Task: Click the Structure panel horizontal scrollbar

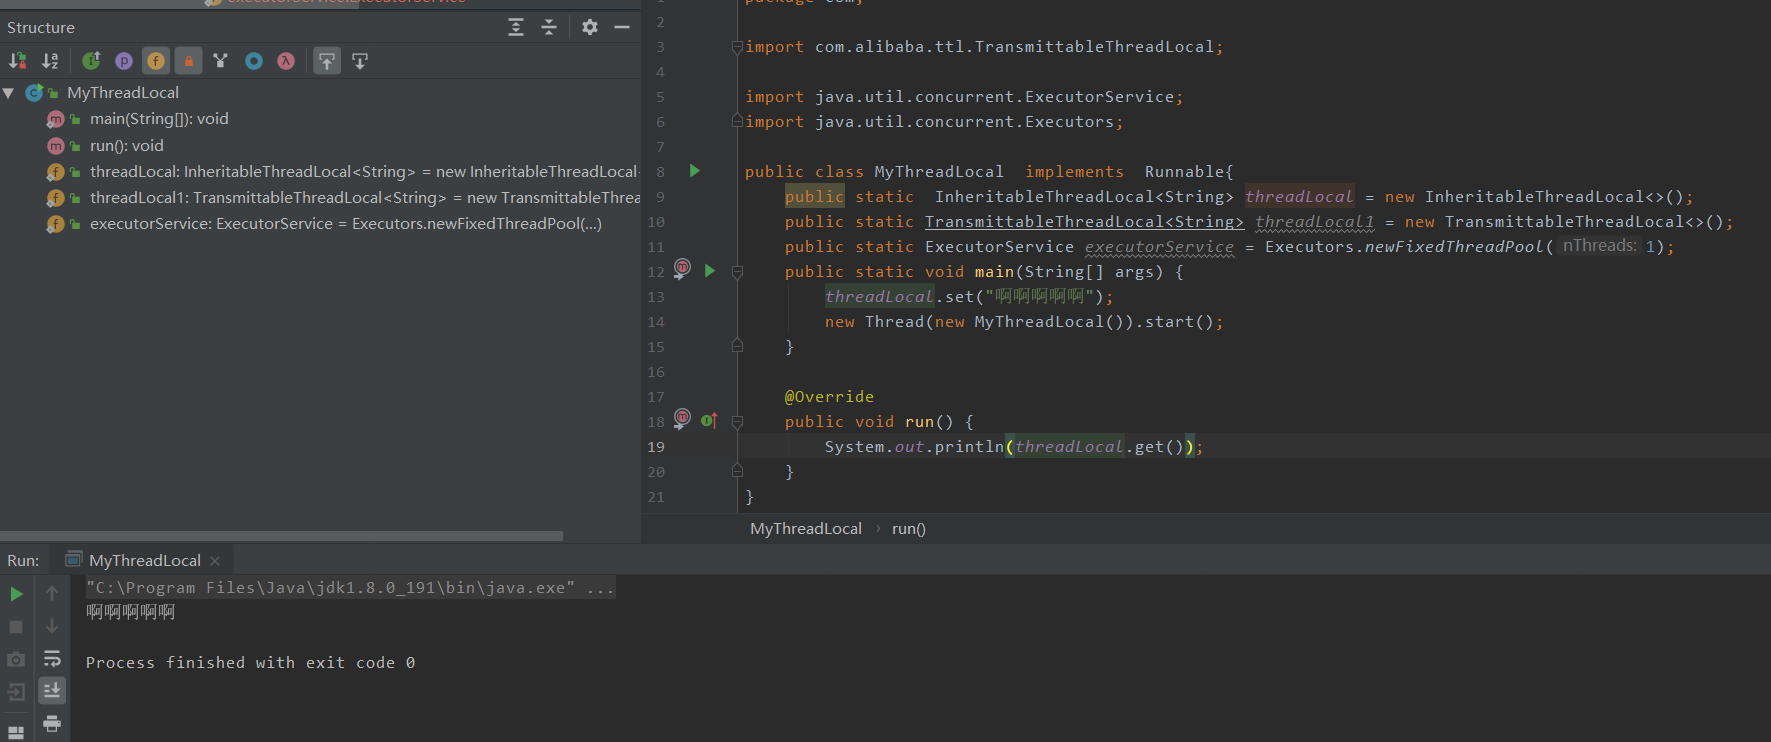Action: pos(281,536)
